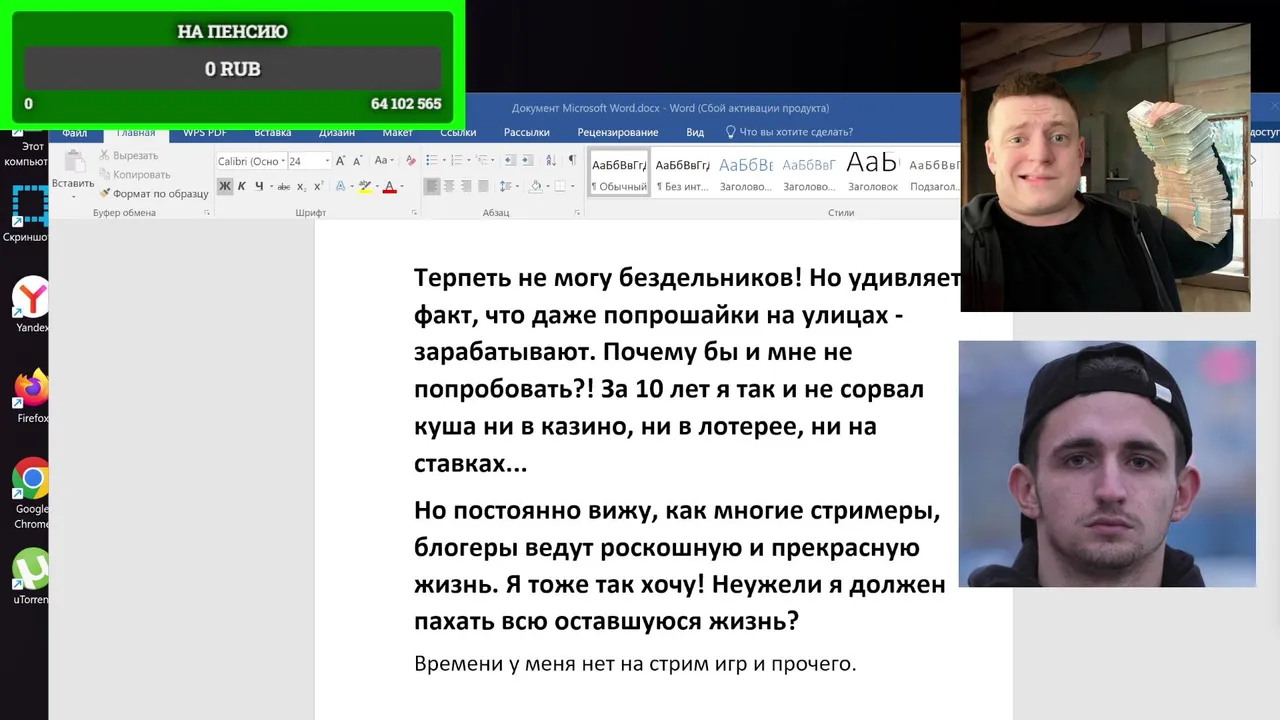This screenshot has height=720, width=1280.
Task: Toggle italic (К) formatting
Action: tap(242, 186)
